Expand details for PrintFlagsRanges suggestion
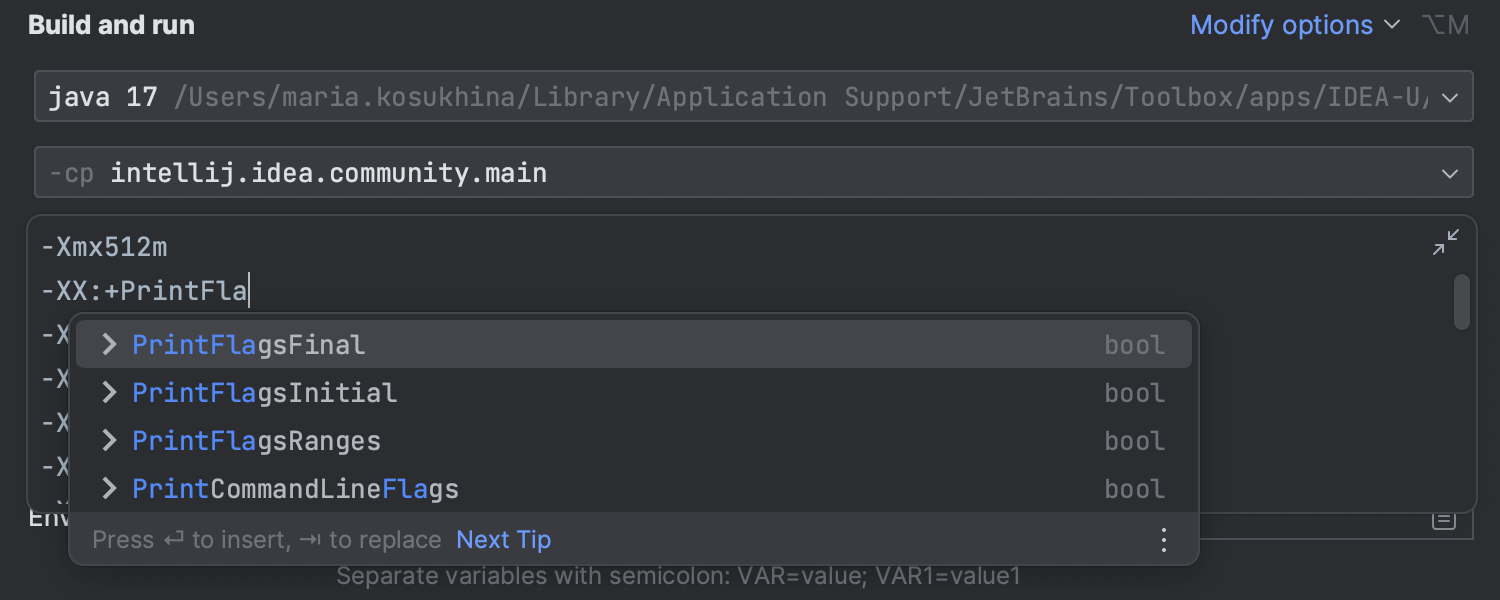The width and height of the screenshot is (1500, 600). [x=108, y=440]
